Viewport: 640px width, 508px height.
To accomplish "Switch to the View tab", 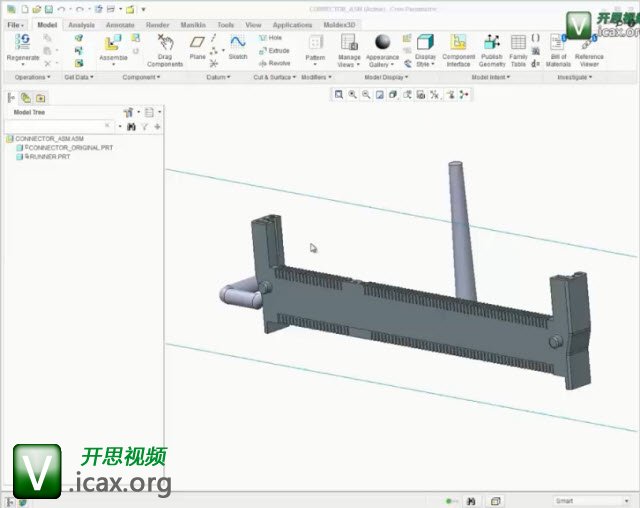I will (x=253, y=25).
